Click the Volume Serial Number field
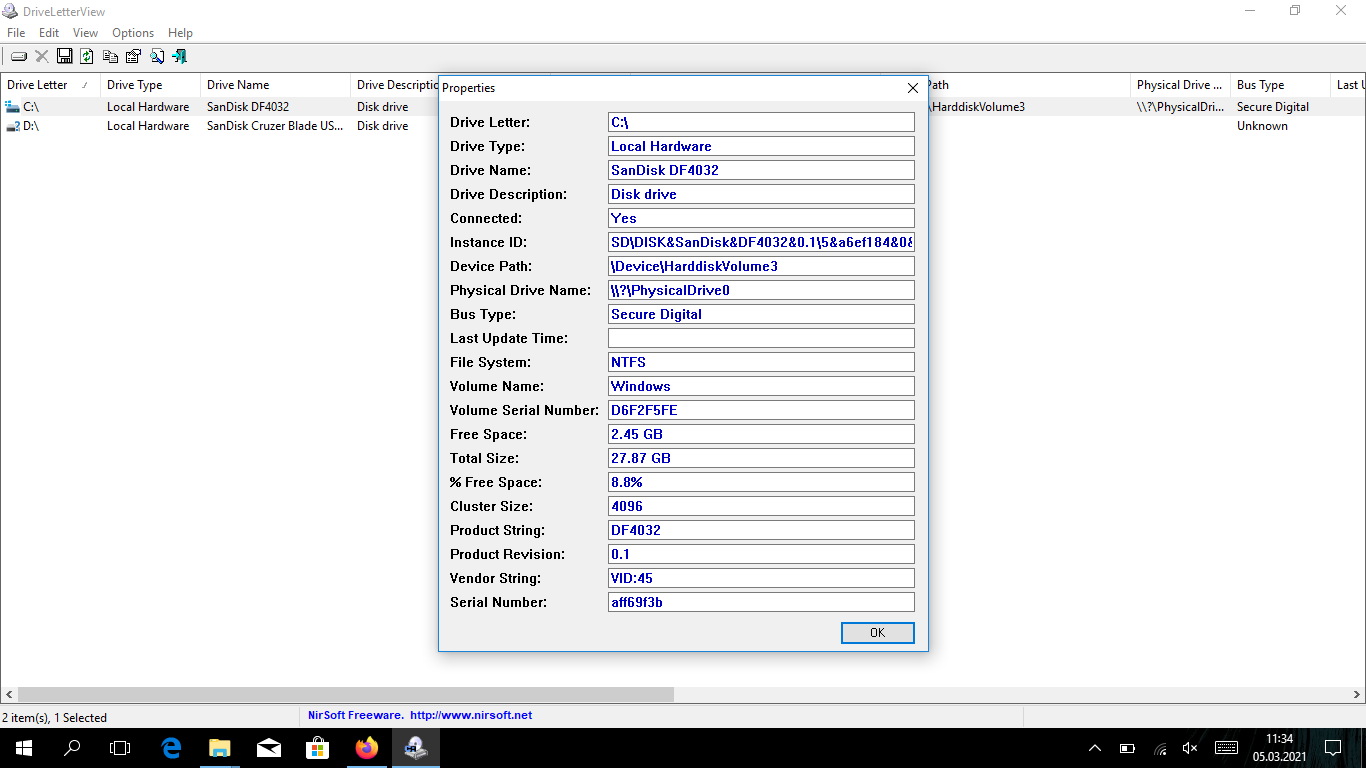 pos(761,410)
